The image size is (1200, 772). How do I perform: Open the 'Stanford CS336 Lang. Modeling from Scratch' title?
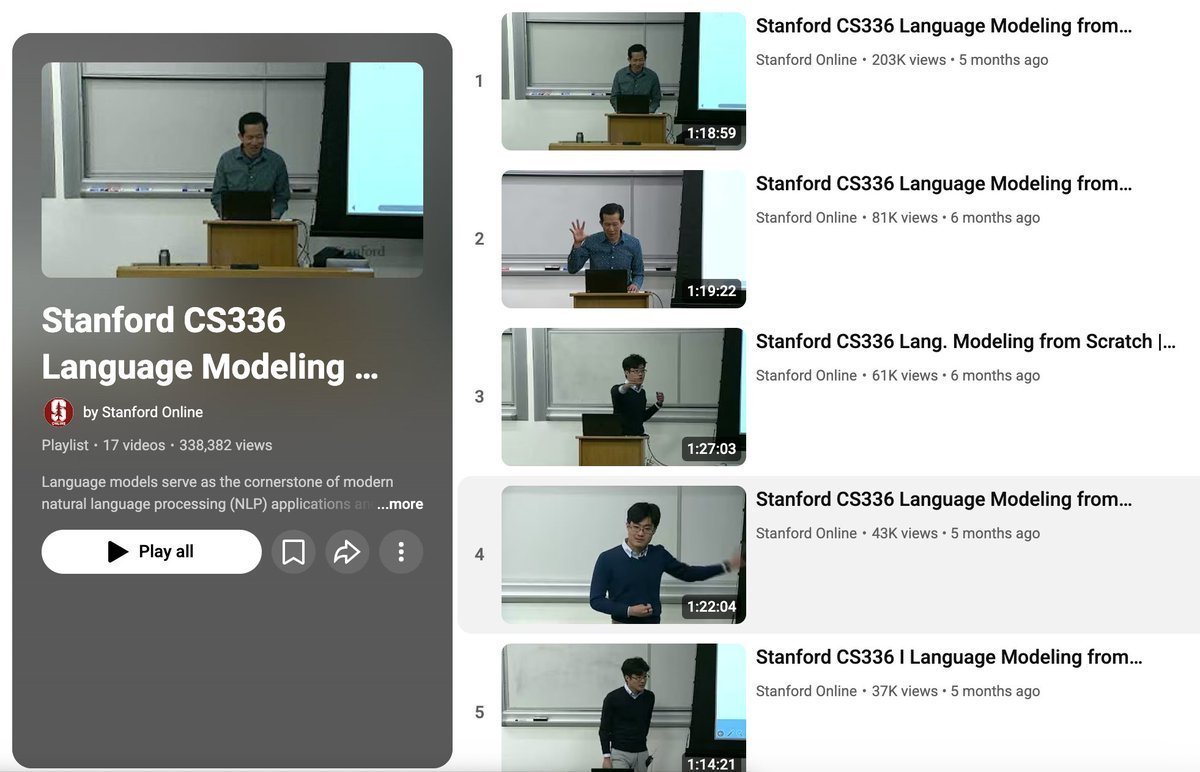pos(965,342)
